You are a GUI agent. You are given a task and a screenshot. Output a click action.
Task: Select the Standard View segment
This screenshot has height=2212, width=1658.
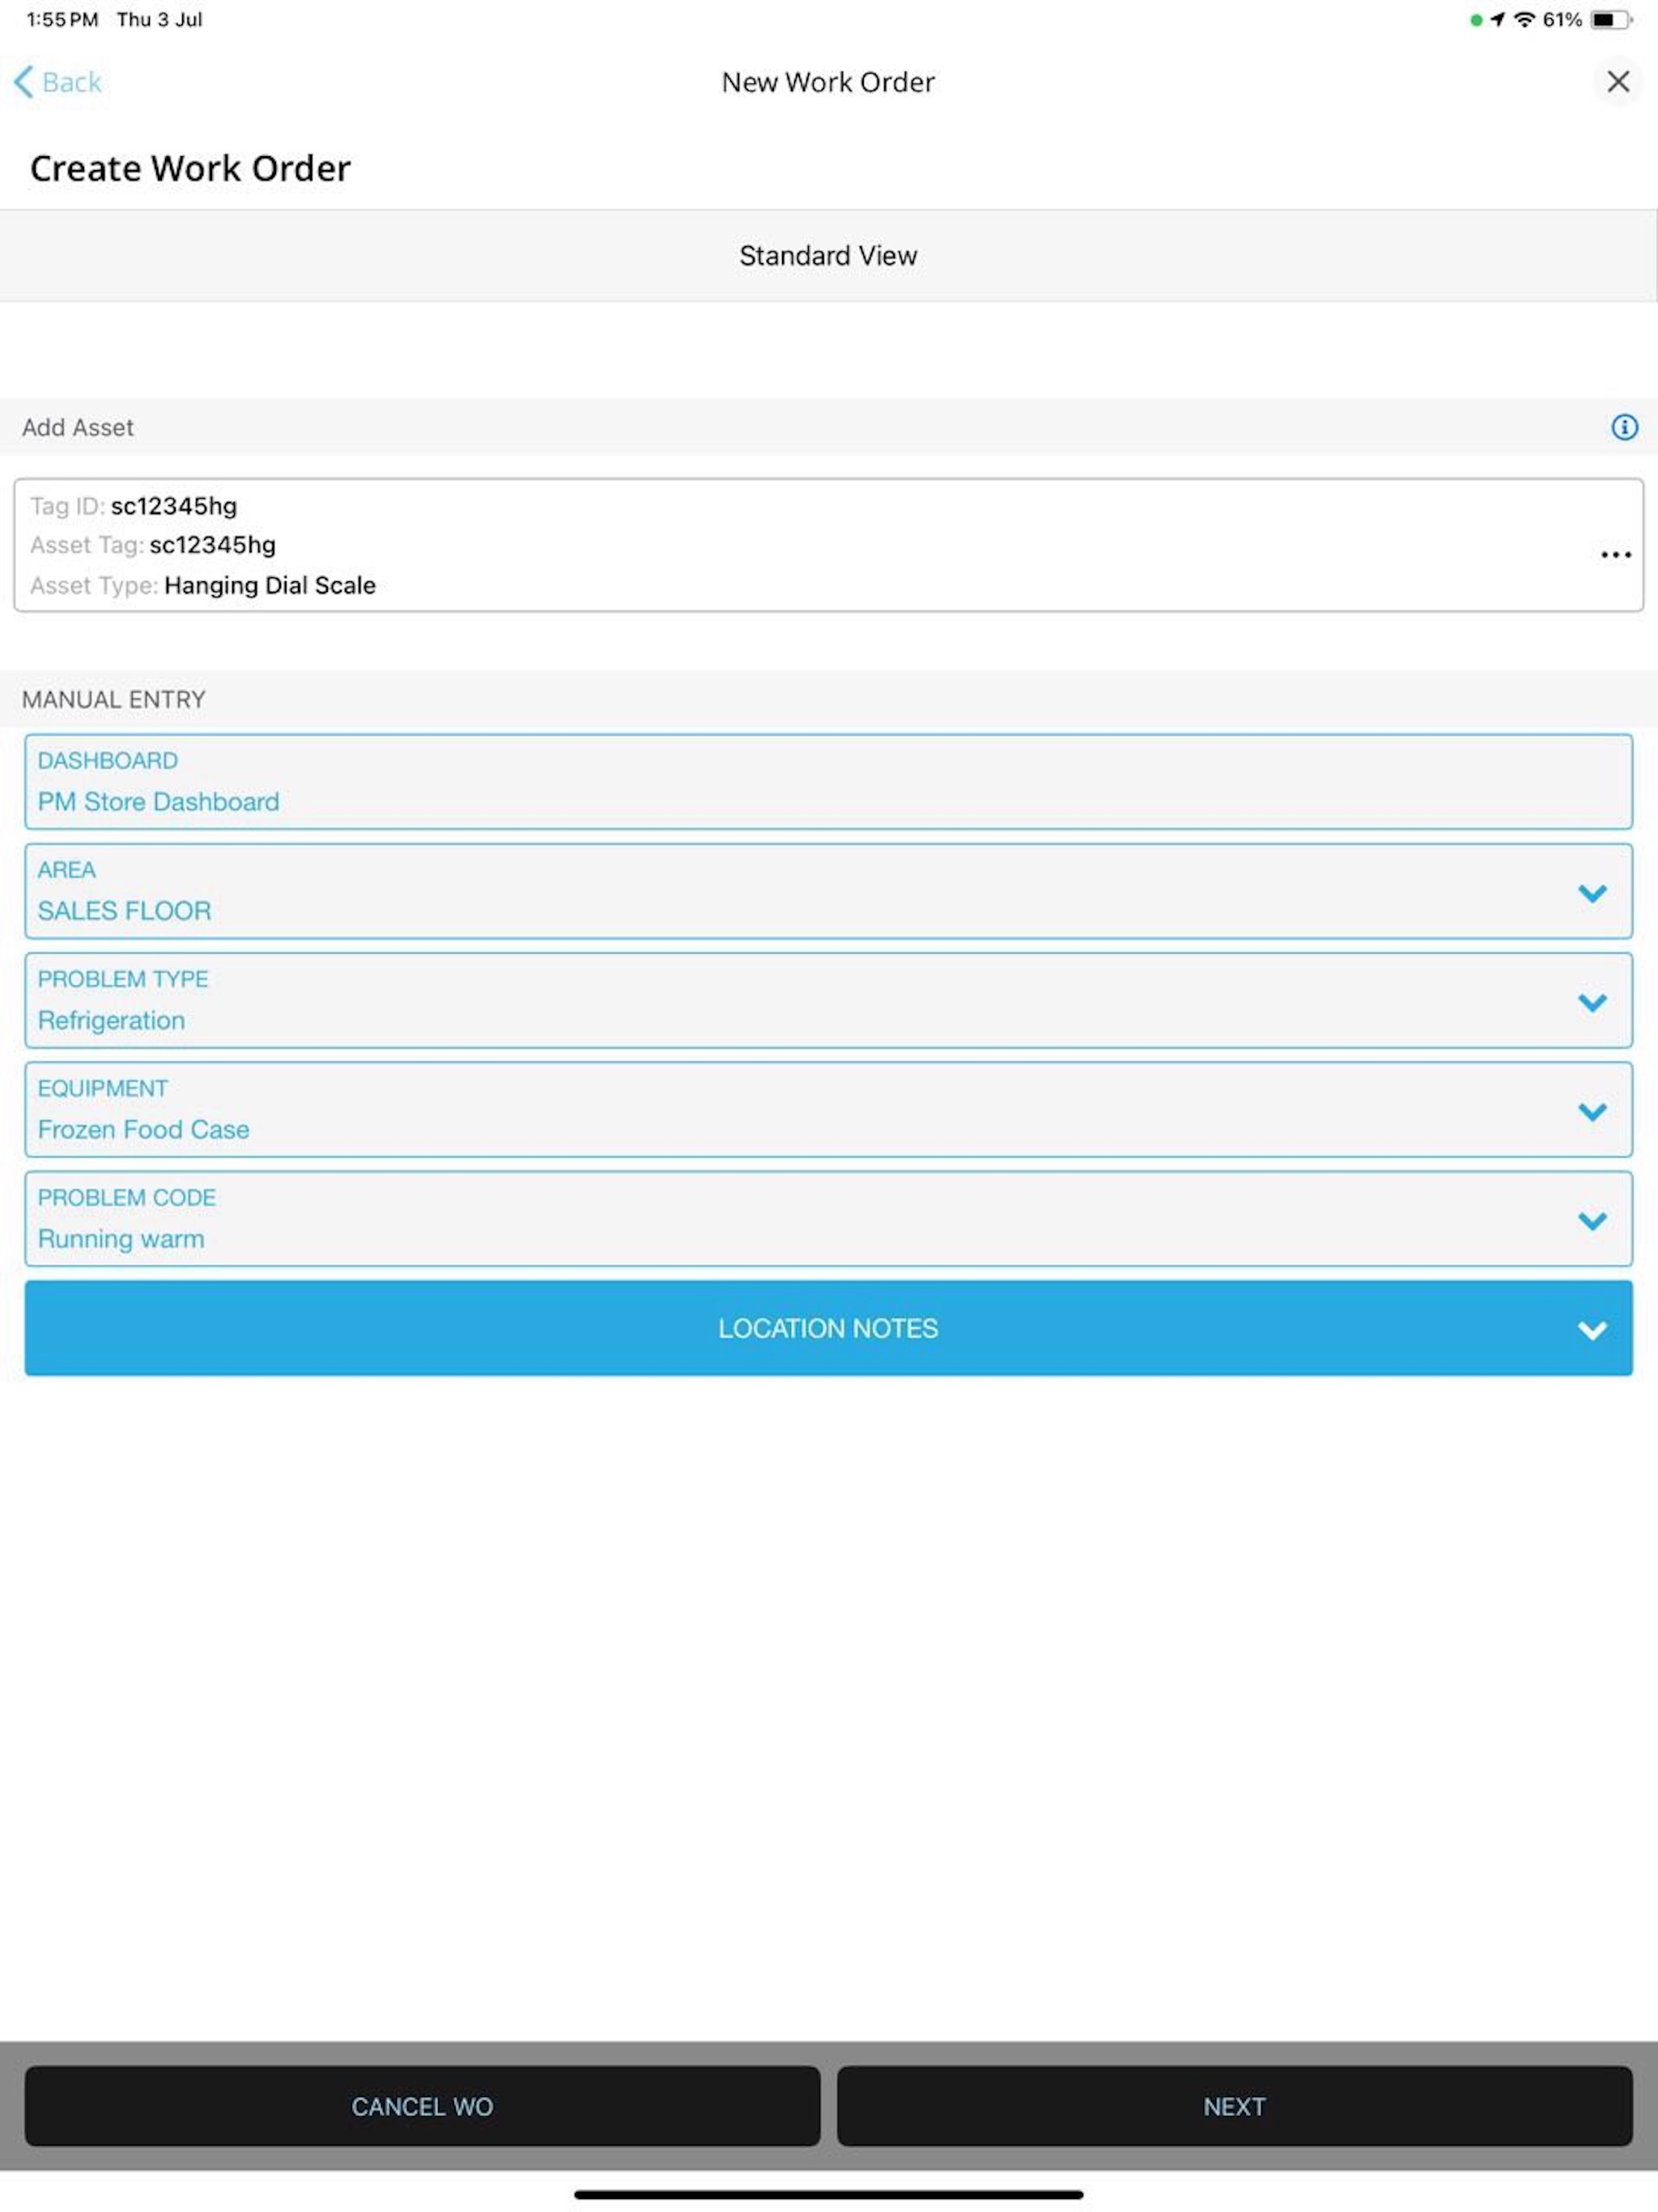[x=829, y=255]
